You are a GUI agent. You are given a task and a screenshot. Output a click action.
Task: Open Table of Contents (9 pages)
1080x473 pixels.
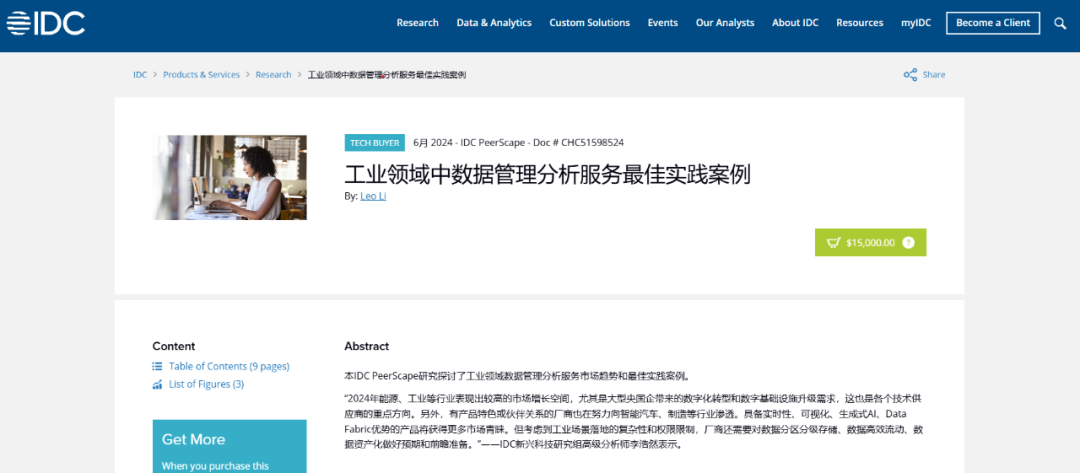(229, 366)
